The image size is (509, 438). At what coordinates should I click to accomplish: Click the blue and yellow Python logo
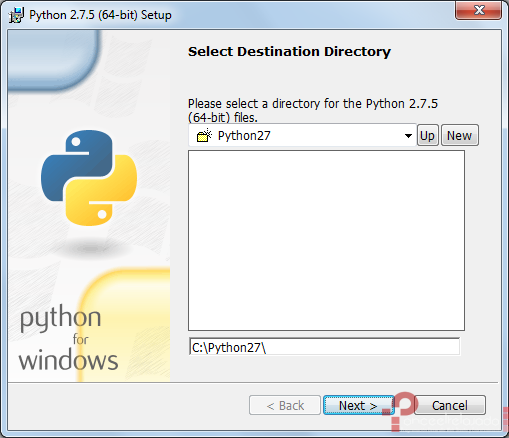click(x=89, y=178)
